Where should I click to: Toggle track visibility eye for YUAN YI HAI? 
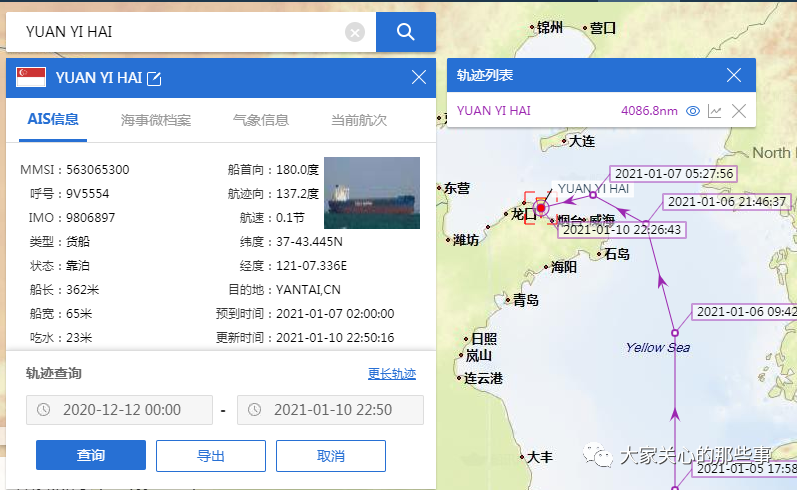(x=693, y=111)
